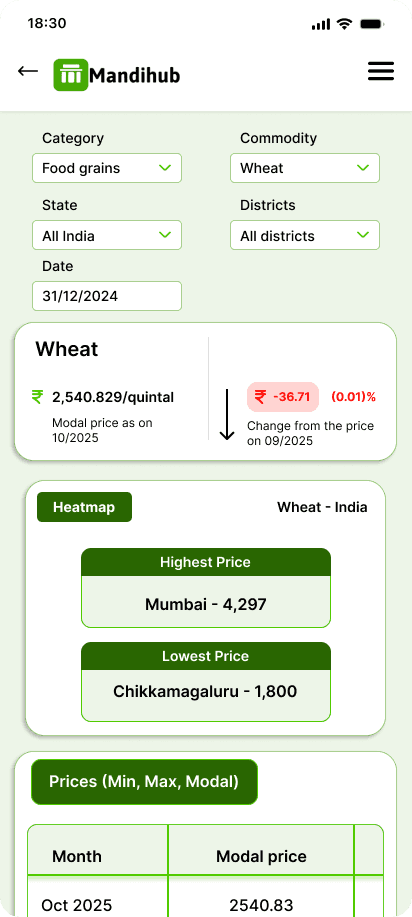Tap the Lowest Price Chikkamagaluru card
The height and width of the screenshot is (917, 412).
pos(206,682)
